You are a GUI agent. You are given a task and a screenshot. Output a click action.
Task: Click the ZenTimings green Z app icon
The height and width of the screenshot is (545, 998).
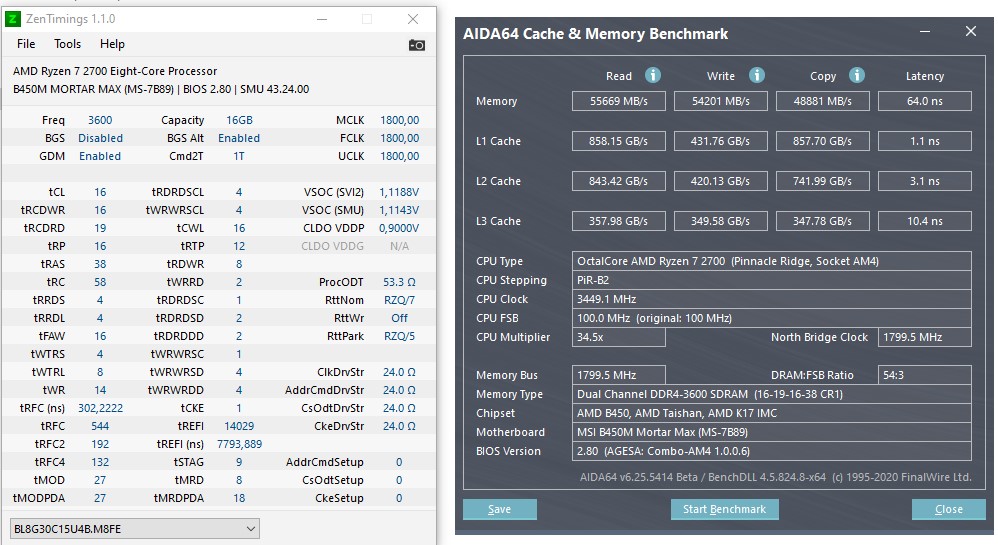[x=12, y=19]
